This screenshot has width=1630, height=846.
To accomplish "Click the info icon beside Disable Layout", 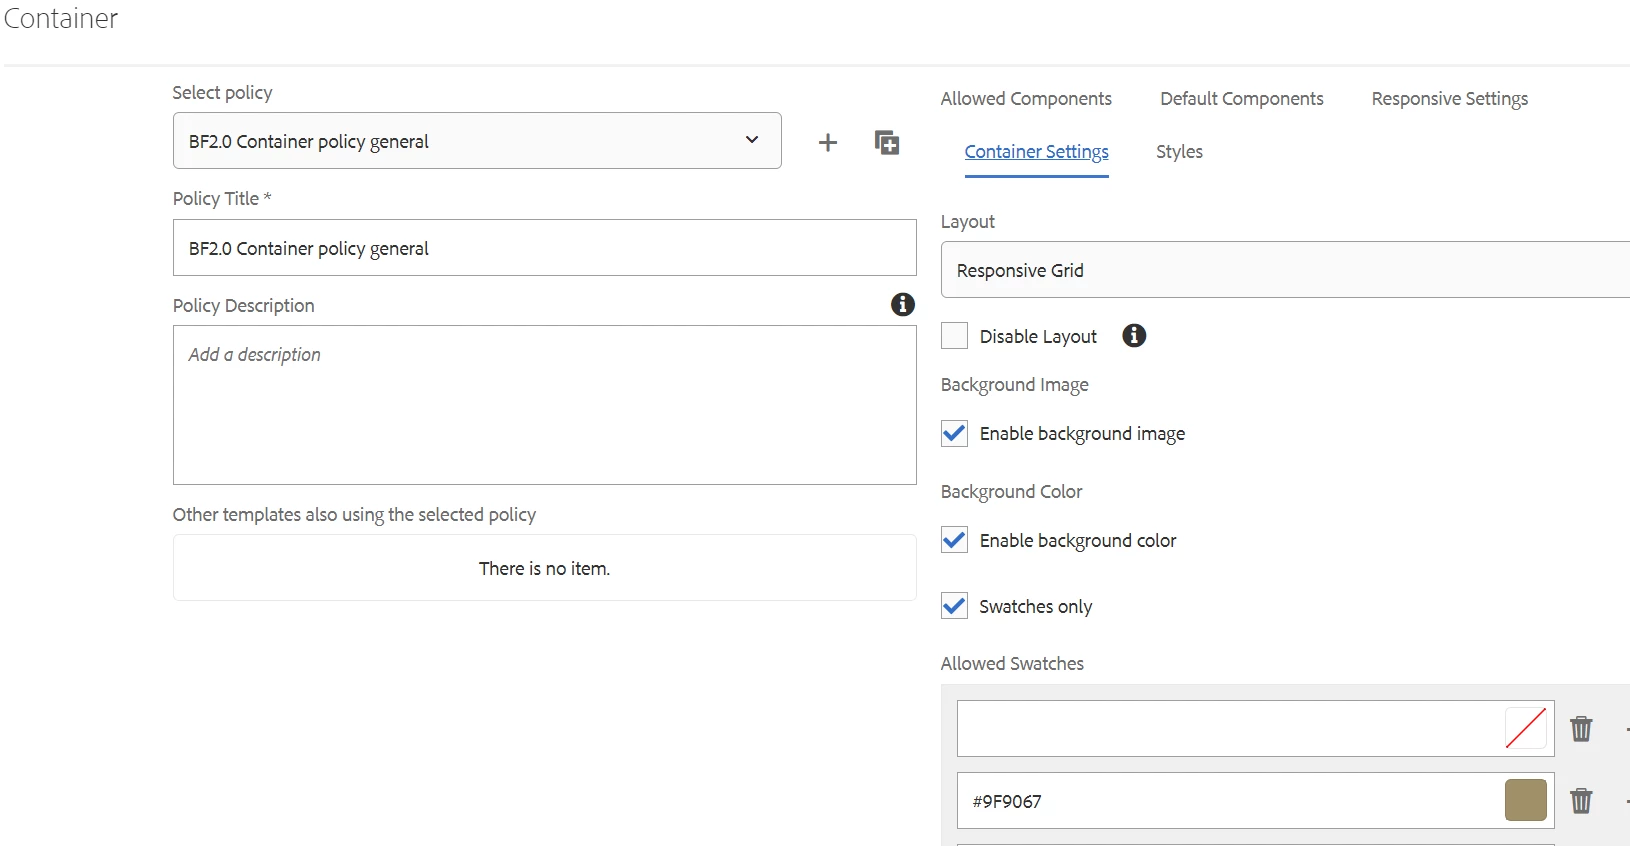I will [x=1134, y=336].
